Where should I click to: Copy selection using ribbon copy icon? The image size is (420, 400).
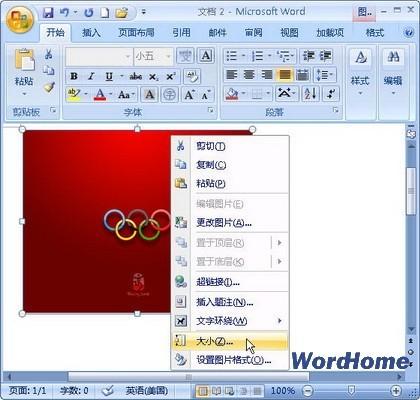tap(49, 71)
